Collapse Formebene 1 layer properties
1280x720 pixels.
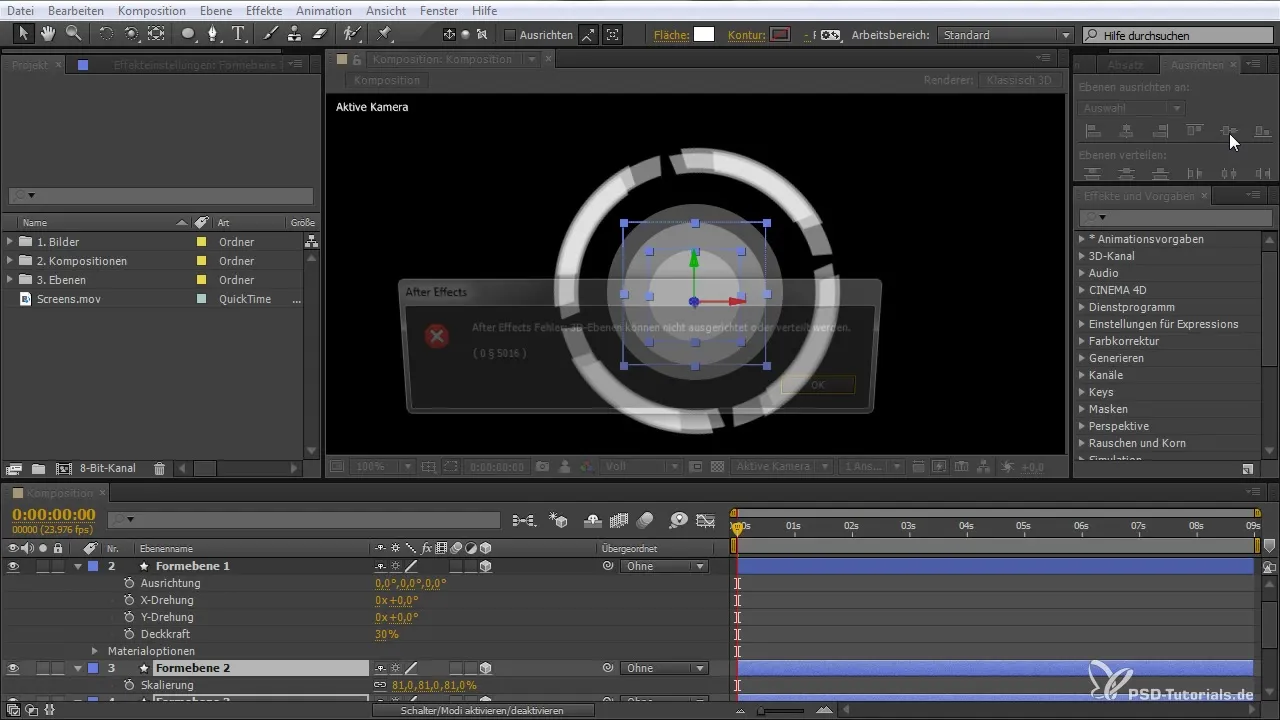click(x=78, y=566)
